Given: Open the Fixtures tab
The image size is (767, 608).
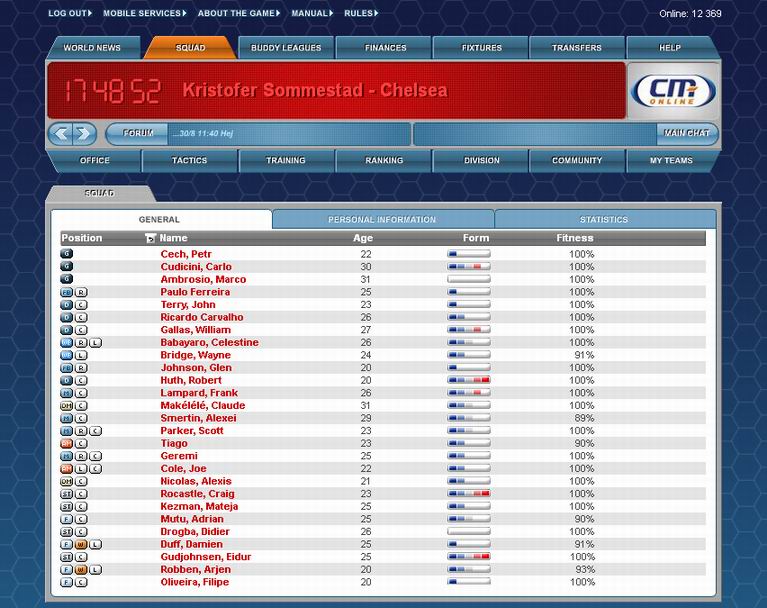Looking at the screenshot, I should (x=482, y=48).
